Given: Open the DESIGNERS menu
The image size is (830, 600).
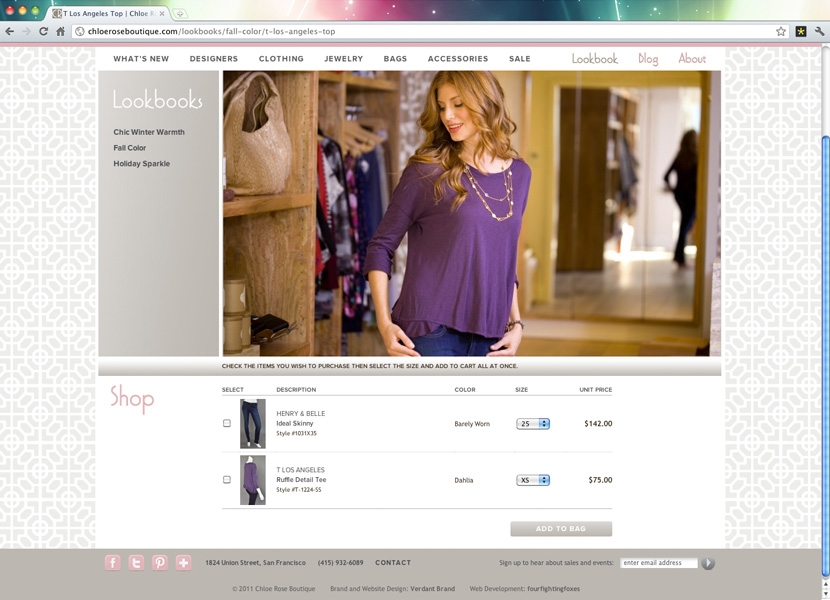Looking at the screenshot, I should (x=214, y=59).
